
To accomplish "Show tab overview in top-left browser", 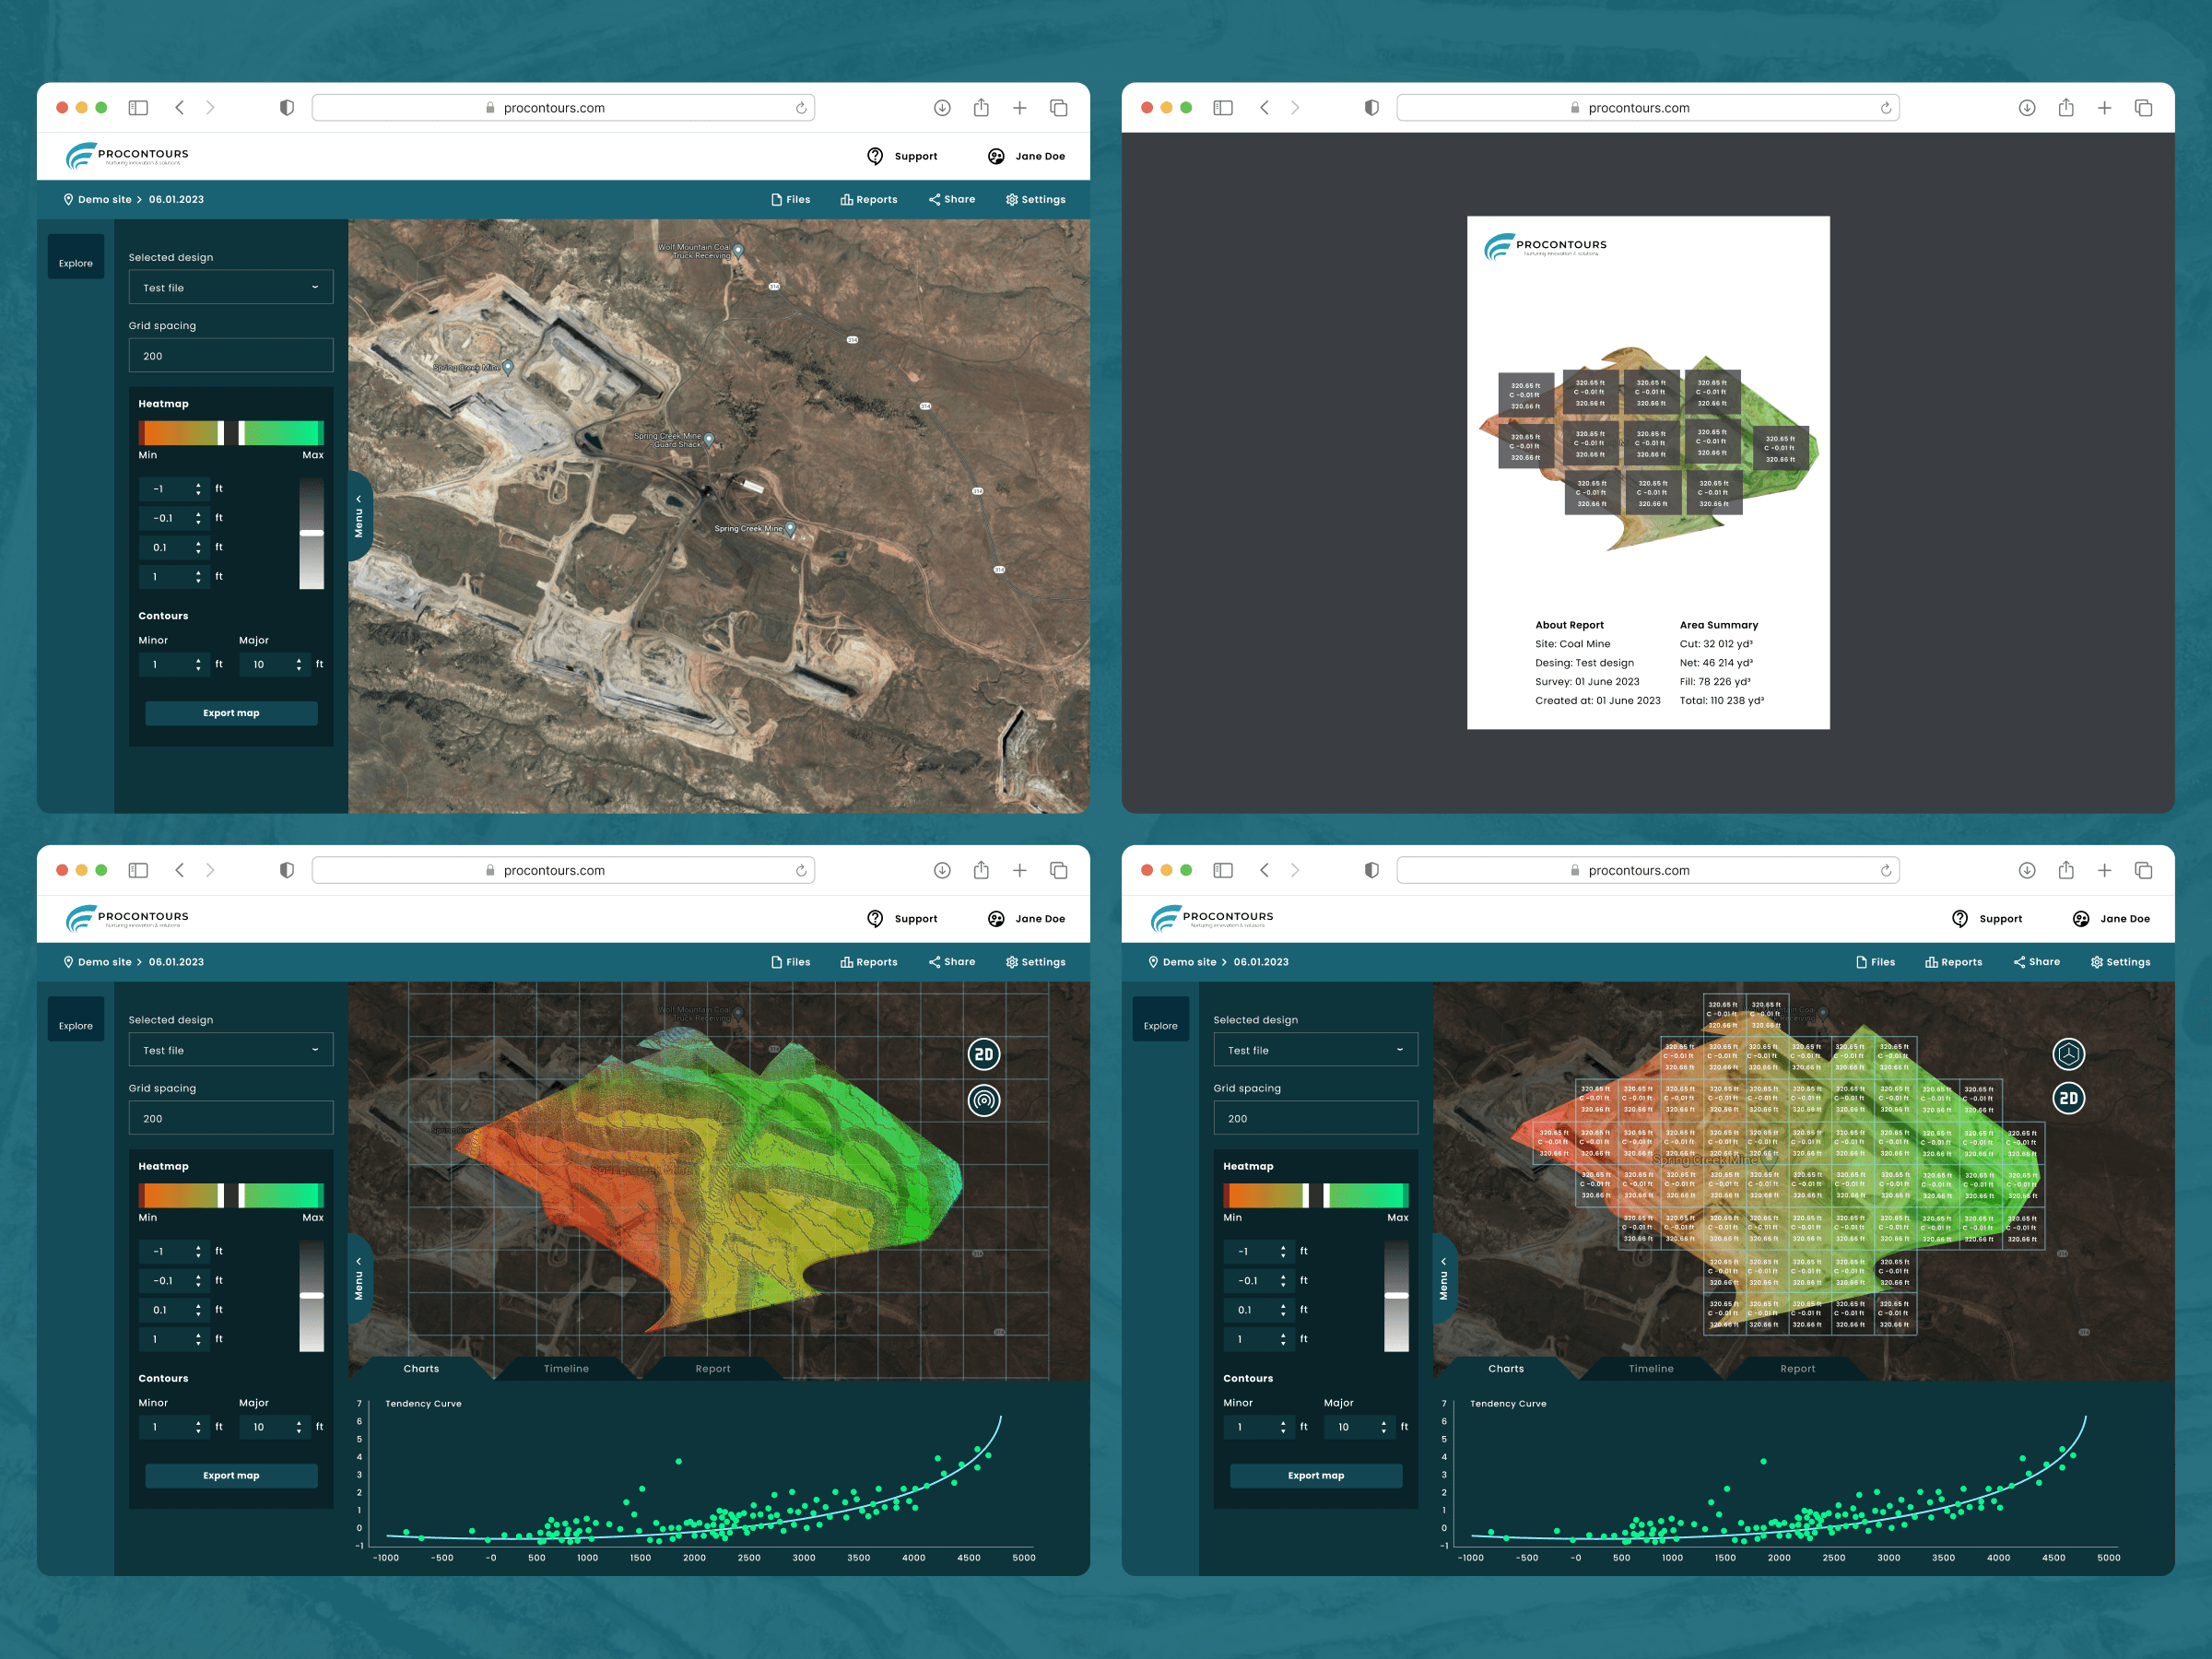I will [x=1059, y=107].
